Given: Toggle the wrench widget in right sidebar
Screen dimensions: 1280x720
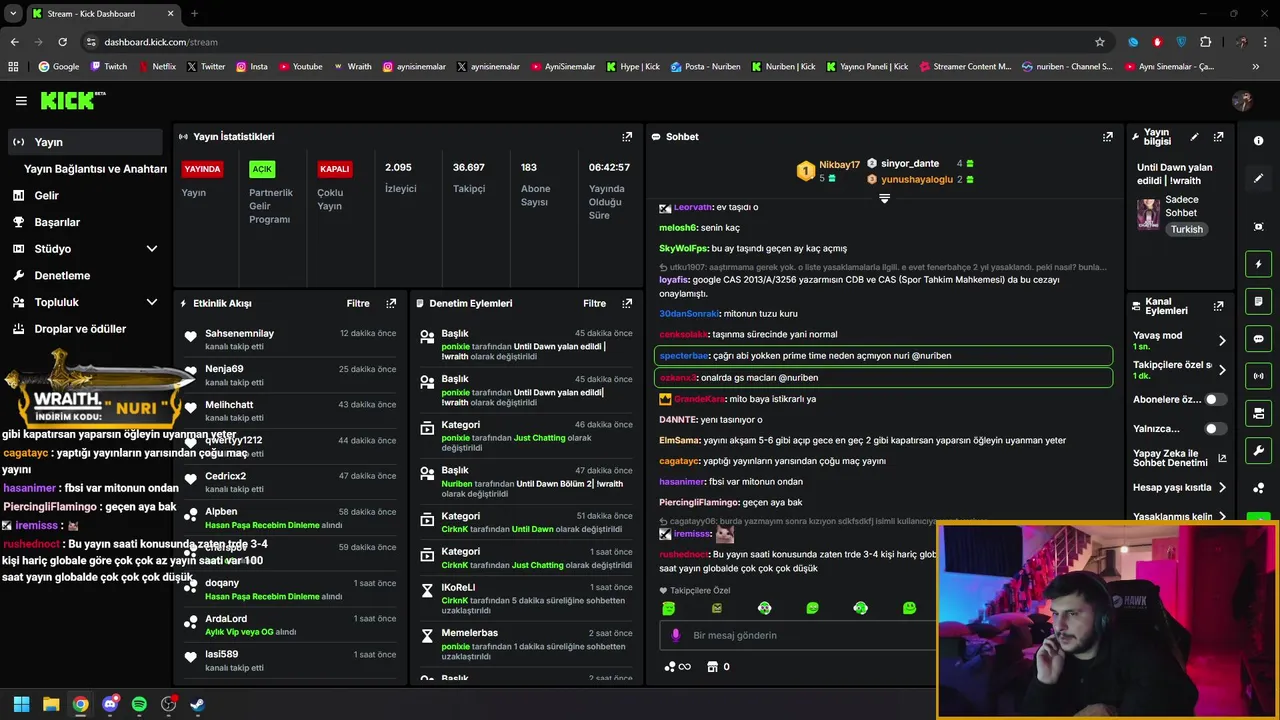Looking at the screenshot, I should (1258, 451).
